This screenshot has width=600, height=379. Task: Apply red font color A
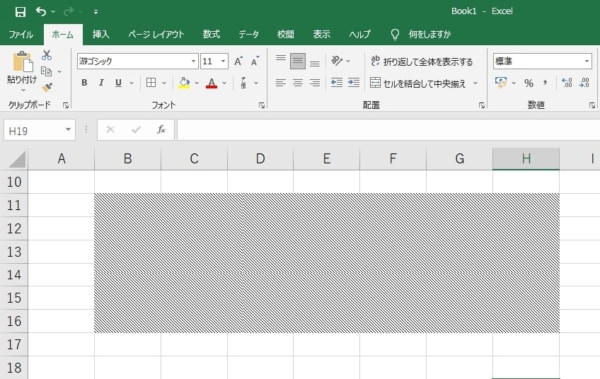click(212, 83)
